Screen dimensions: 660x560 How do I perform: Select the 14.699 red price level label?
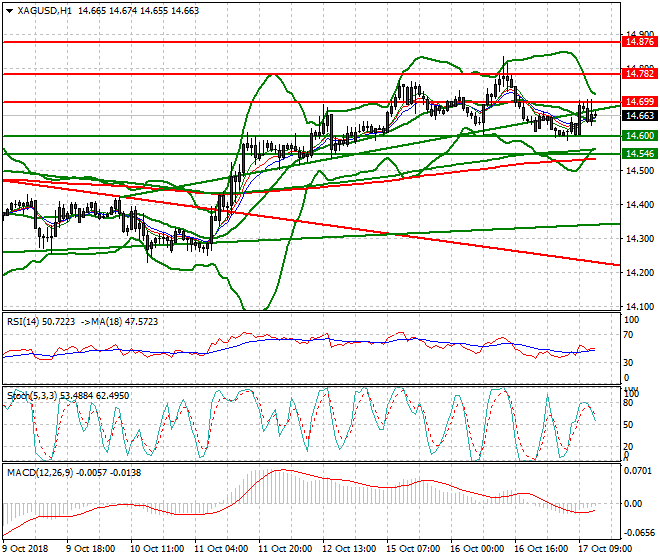[x=639, y=101]
